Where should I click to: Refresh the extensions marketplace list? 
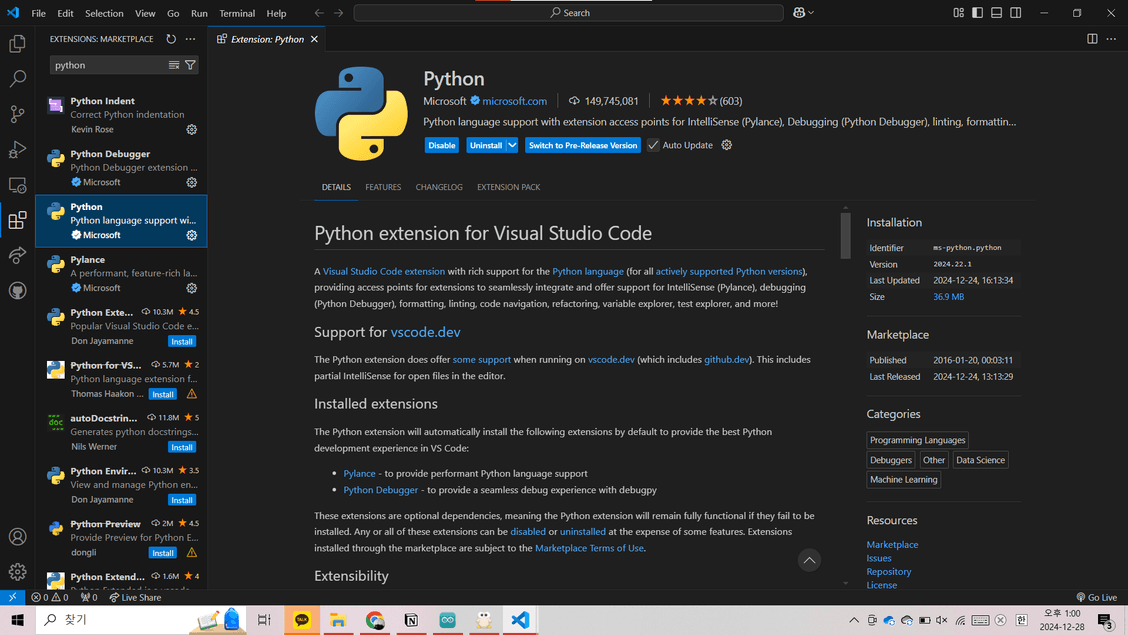tap(171, 39)
